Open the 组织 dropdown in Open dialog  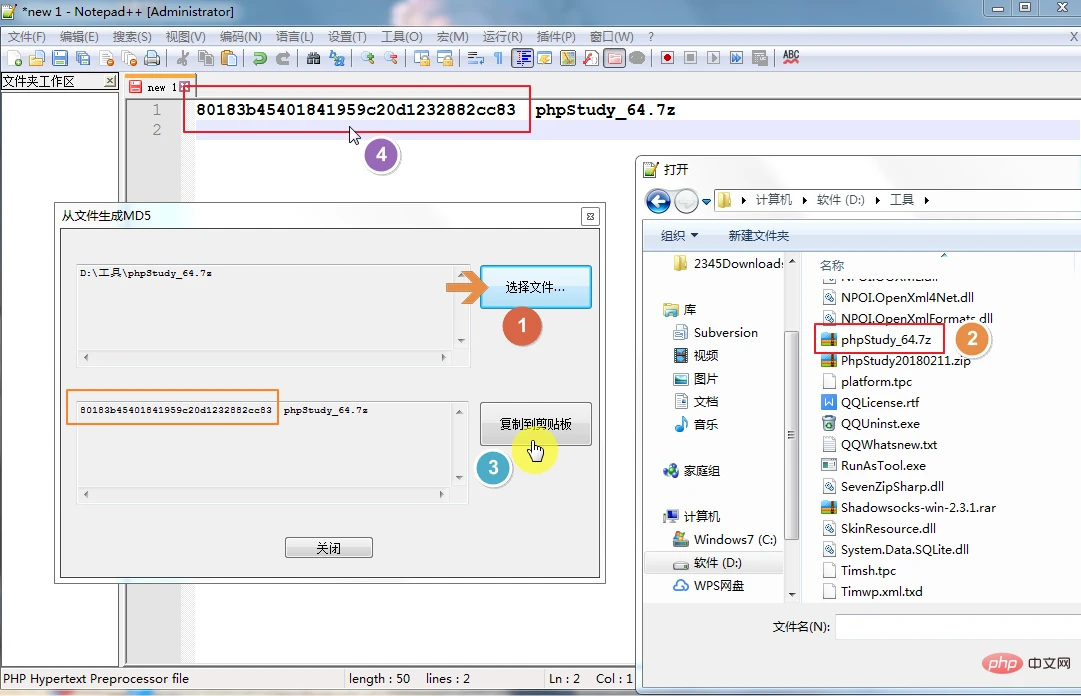point(679,236)
